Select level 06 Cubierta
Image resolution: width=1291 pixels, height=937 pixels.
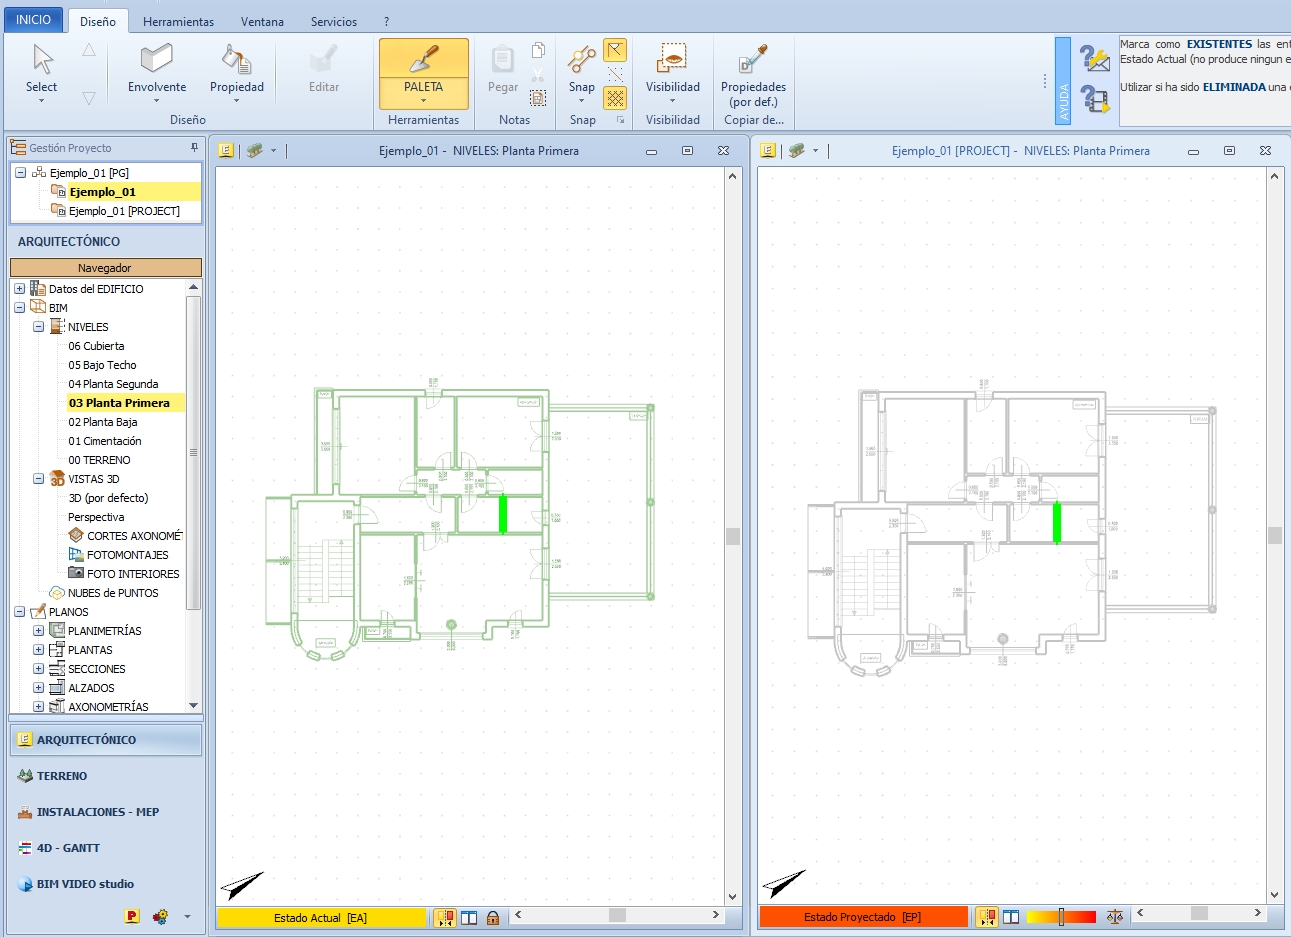(96, 346)
